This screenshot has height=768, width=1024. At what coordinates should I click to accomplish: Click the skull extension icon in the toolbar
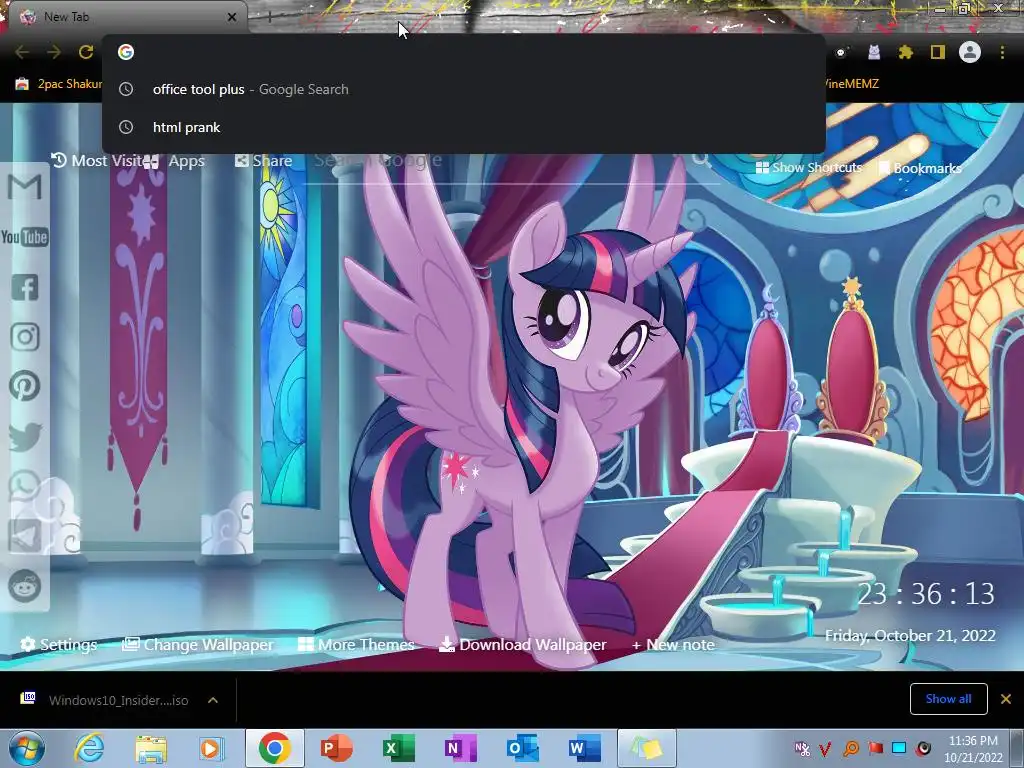click(x=841, y=52)
